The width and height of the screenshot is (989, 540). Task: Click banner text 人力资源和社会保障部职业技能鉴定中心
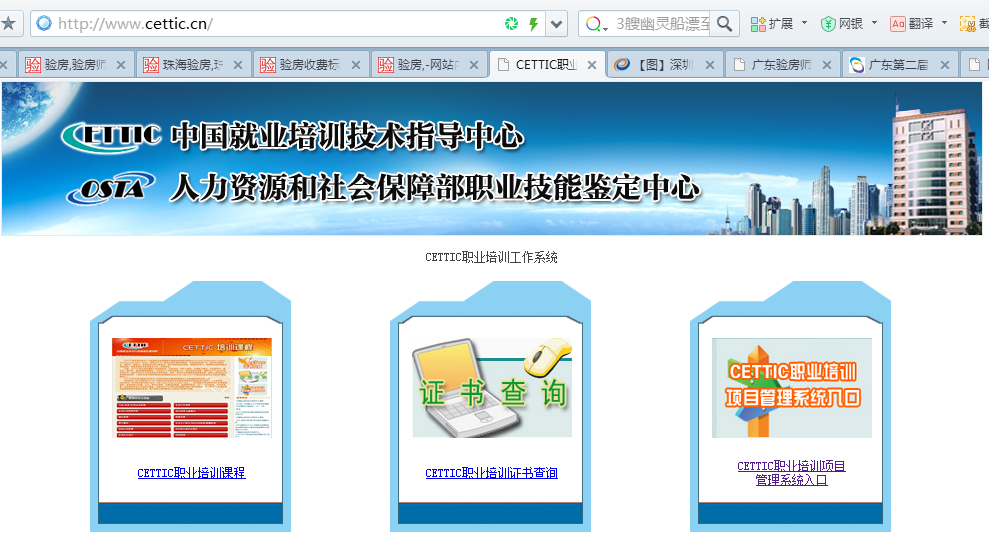pos(435,187)
